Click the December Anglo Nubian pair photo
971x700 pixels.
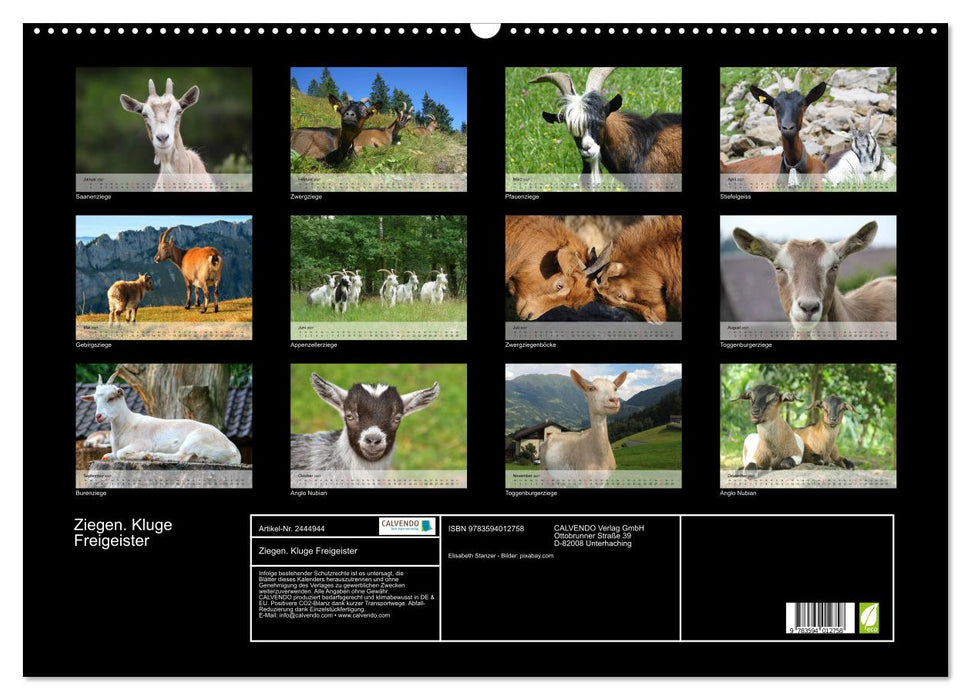pyautogui.click(x=808, y=426)
